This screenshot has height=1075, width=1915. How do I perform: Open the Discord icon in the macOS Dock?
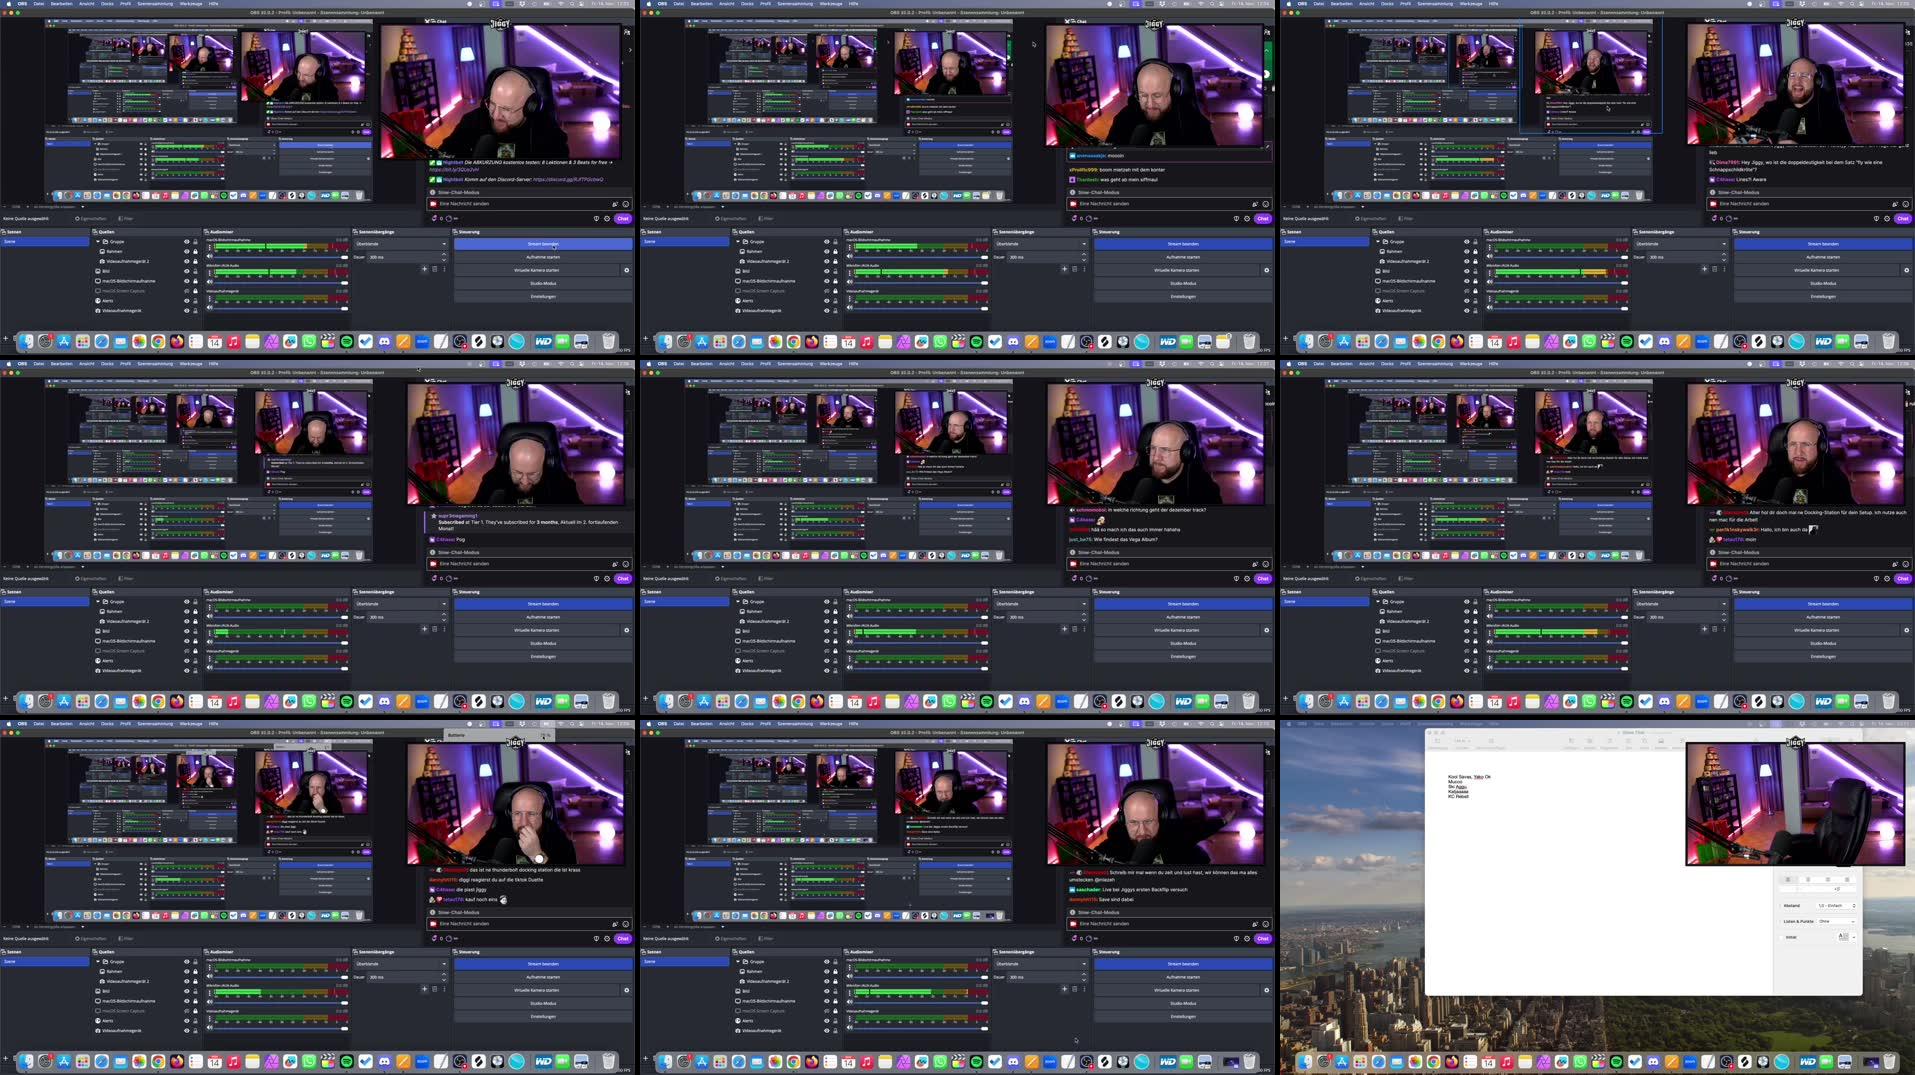coord(384,342)
